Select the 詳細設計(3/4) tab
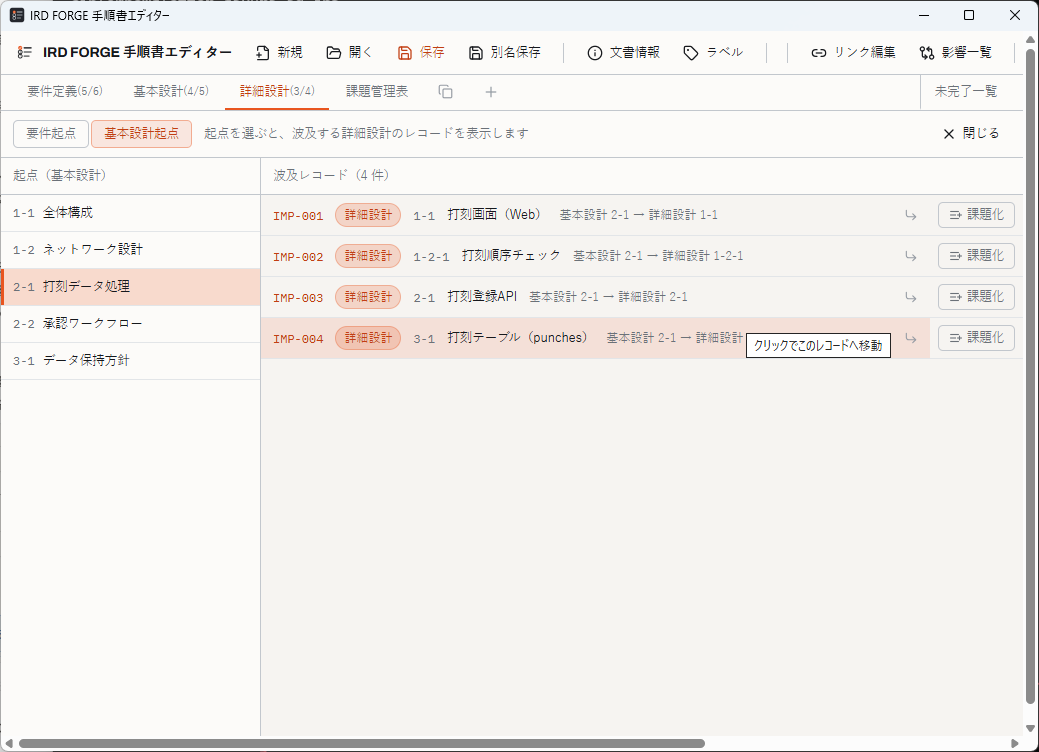The height and width of the screenshot is (752, 1039). [x=277, y=91]
